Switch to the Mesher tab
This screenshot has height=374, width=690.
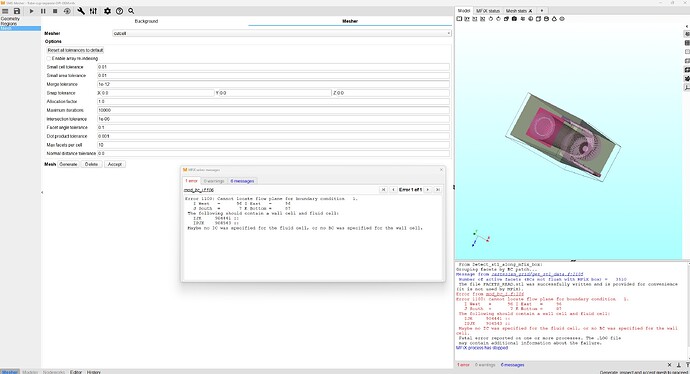(x=350, y=21)
